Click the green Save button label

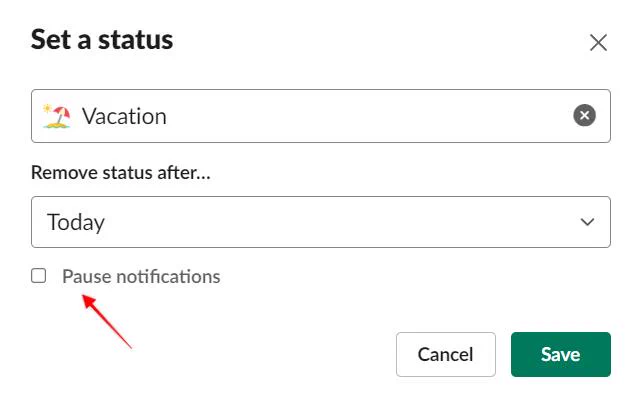(561, 354)
